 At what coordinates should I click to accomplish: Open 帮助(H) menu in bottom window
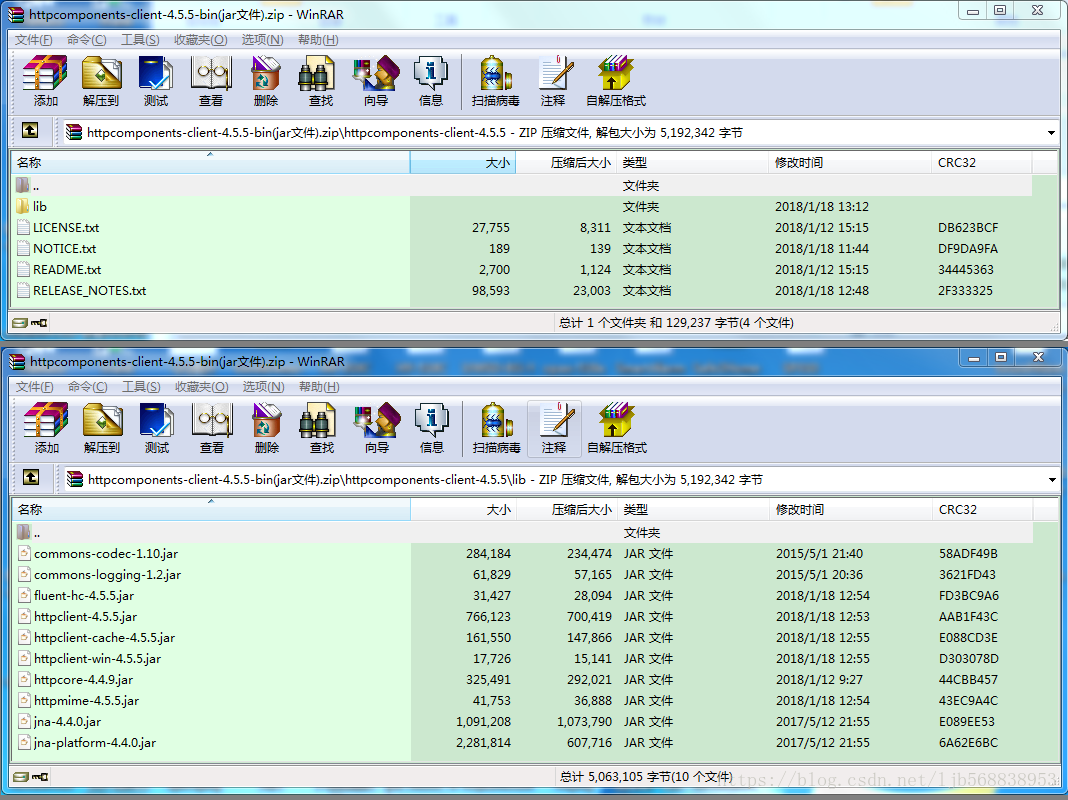click(319, 387)
